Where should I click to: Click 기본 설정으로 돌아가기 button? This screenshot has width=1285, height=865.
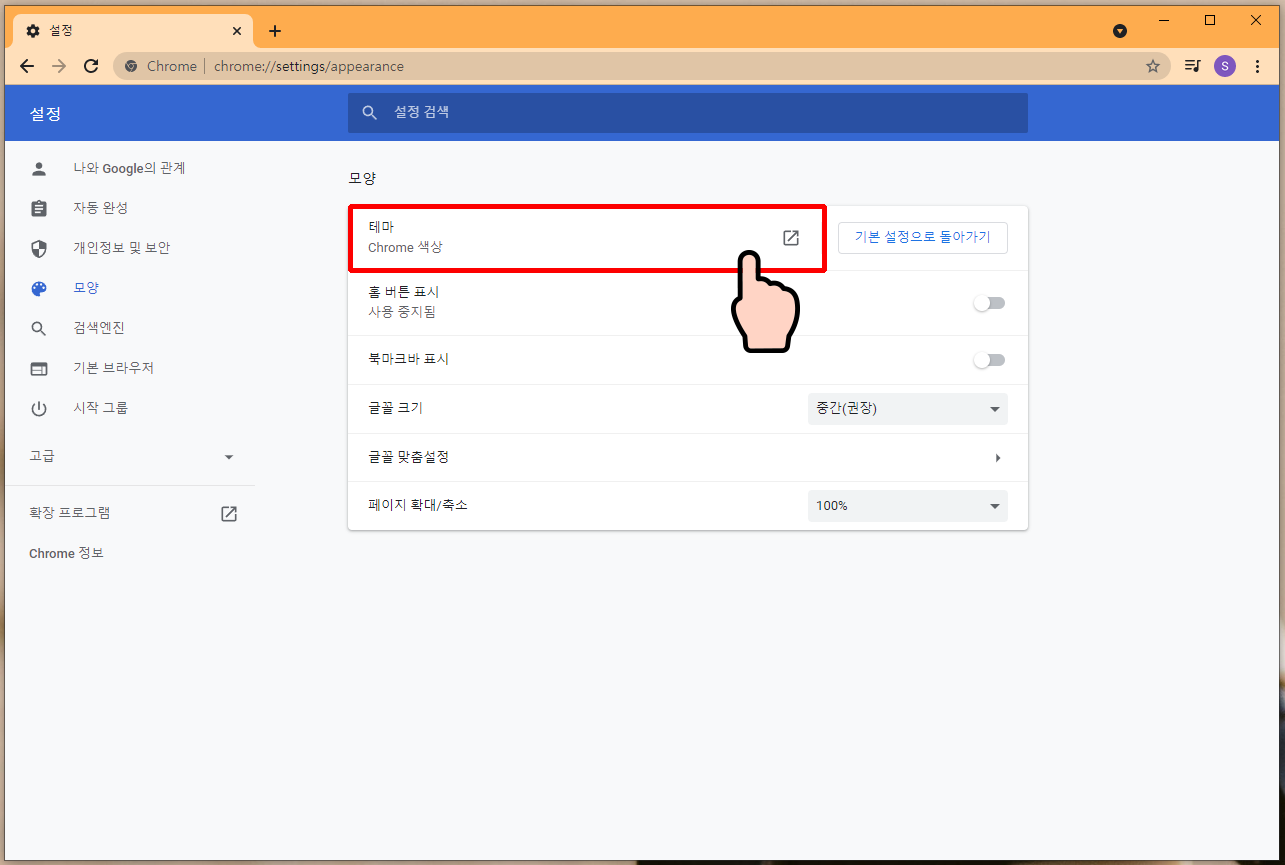[x=922, y=238]
